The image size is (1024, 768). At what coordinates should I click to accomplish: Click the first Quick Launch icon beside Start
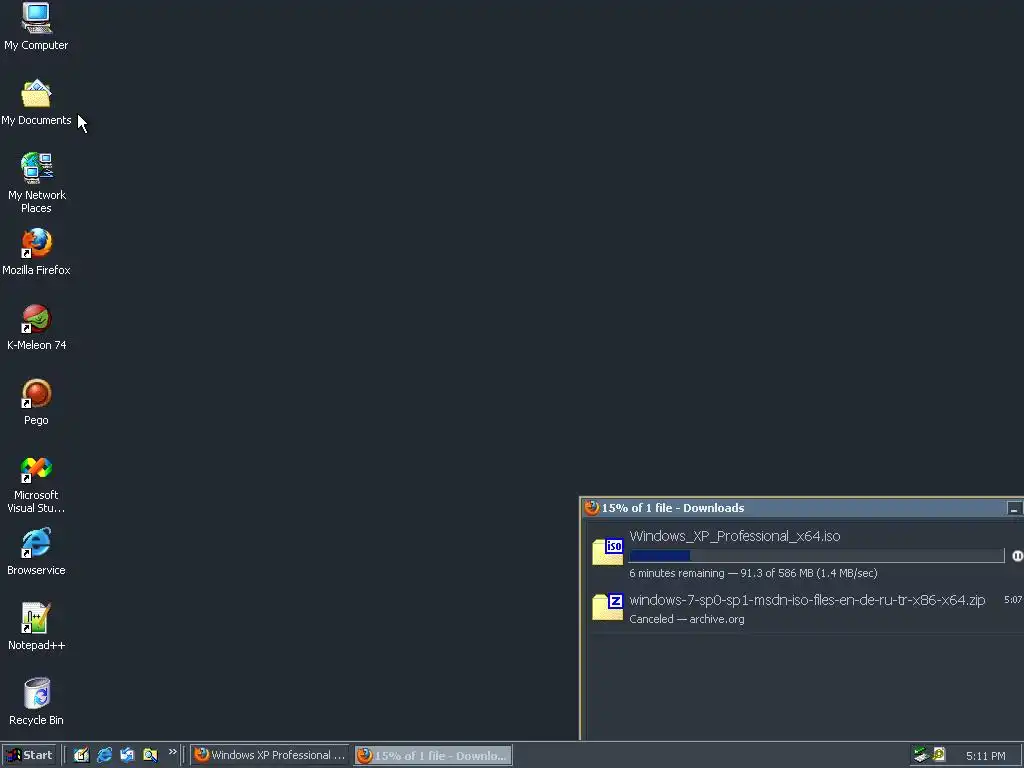coord(81,755)
